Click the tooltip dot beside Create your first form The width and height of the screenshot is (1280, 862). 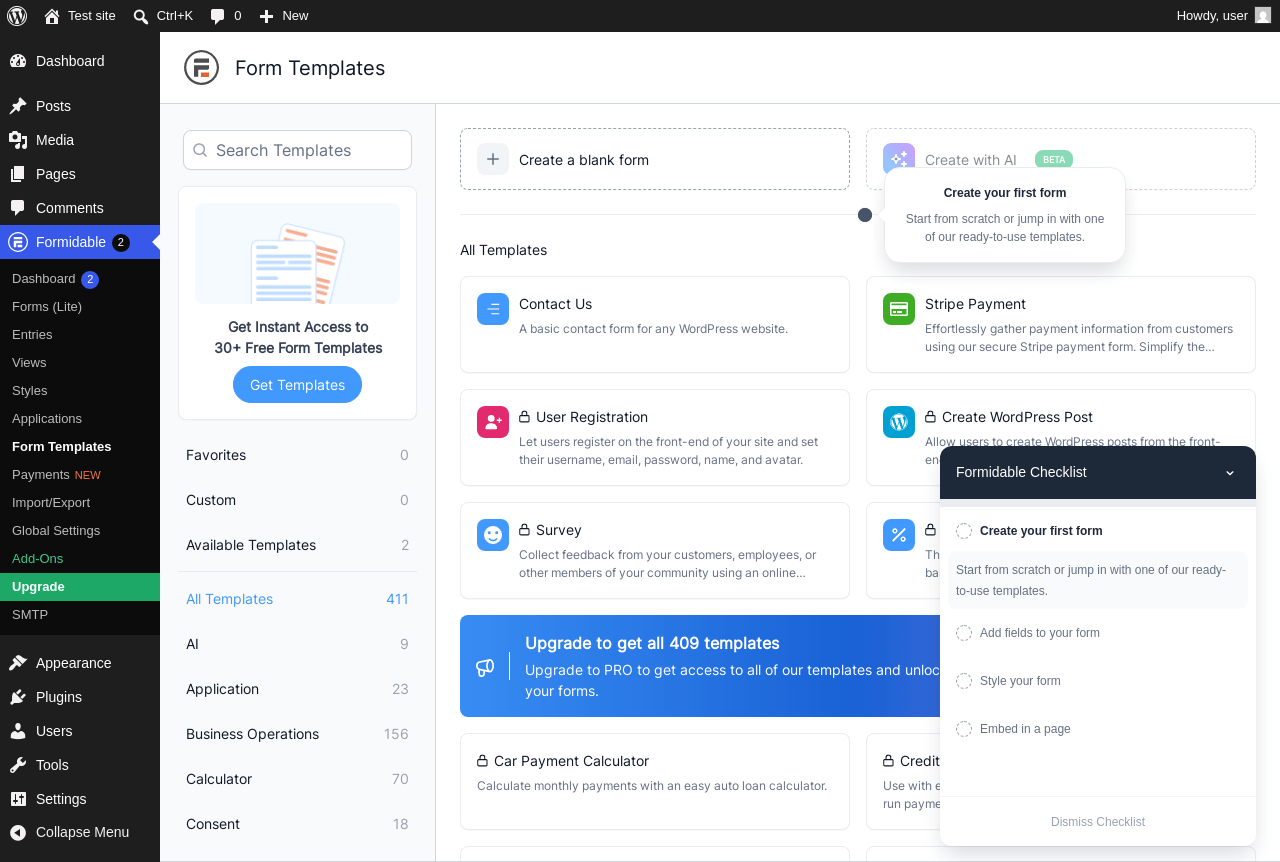click(x=865, y=215)
